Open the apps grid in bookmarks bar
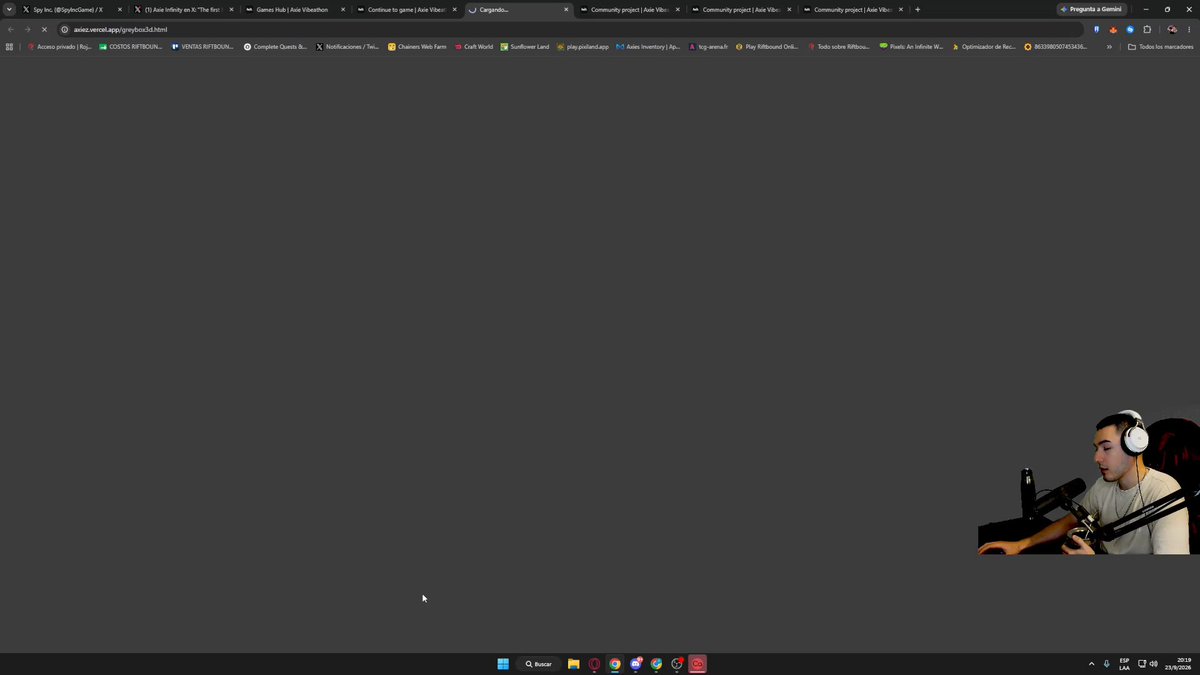The image size is (1200, 675). click(10, 47)
